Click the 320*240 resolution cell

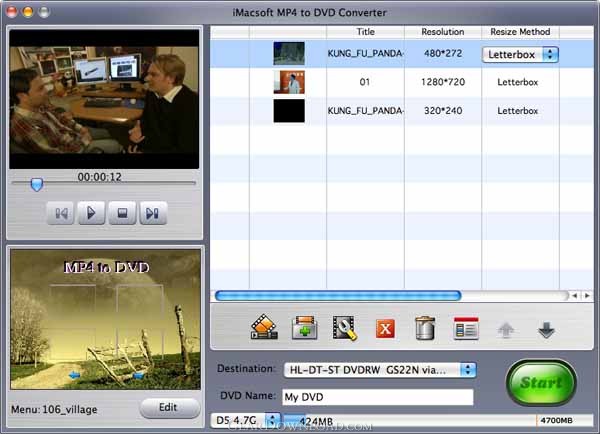click(443, 111)
